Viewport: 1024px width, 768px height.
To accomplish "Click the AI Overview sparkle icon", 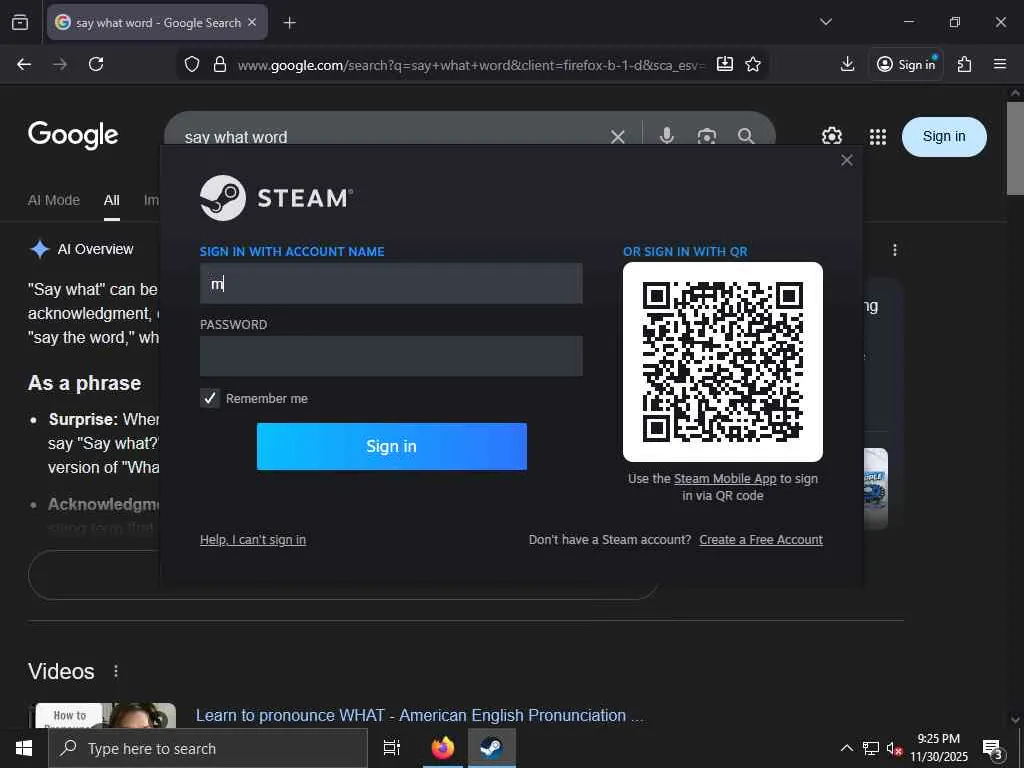I will (x=40, y=249).
